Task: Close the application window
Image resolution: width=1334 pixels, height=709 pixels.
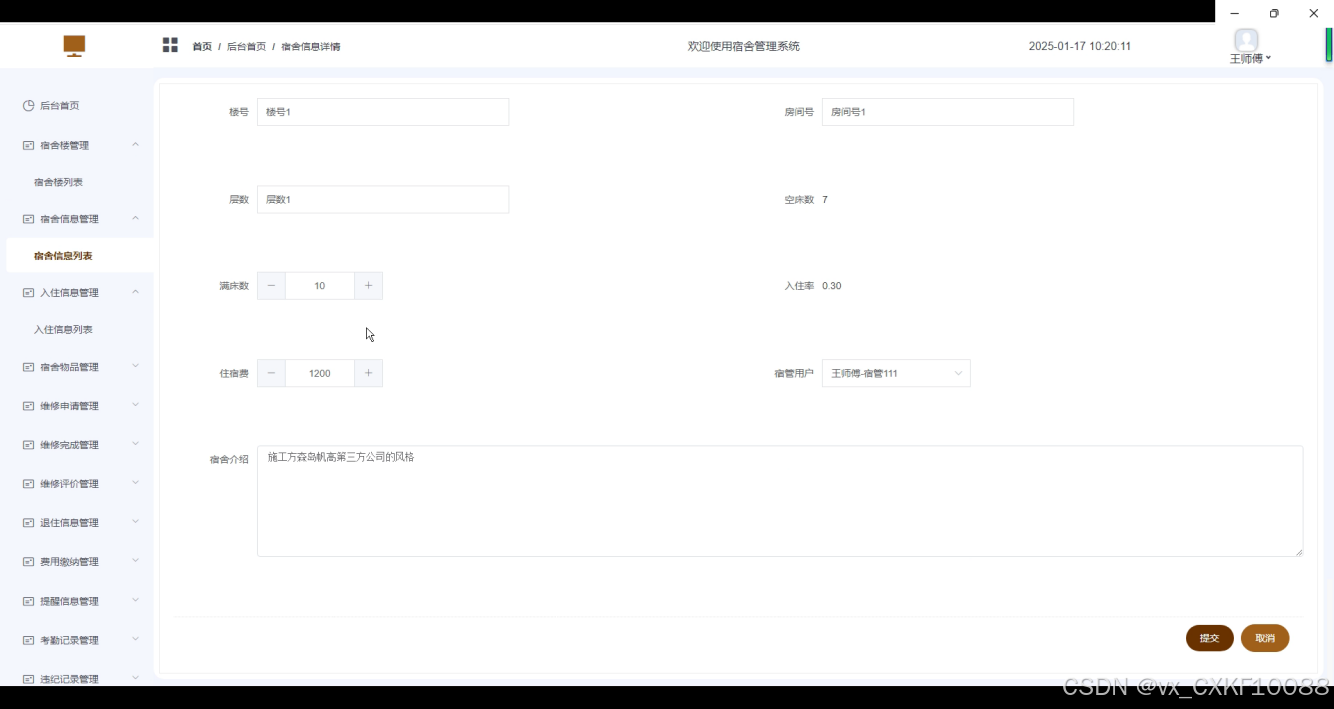Action: pos(1314,13)
